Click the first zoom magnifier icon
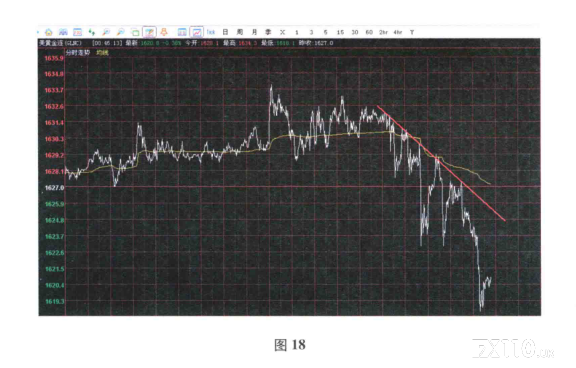Image resolution: width=576 pixels, height=368 pixels. click(106, 32)
